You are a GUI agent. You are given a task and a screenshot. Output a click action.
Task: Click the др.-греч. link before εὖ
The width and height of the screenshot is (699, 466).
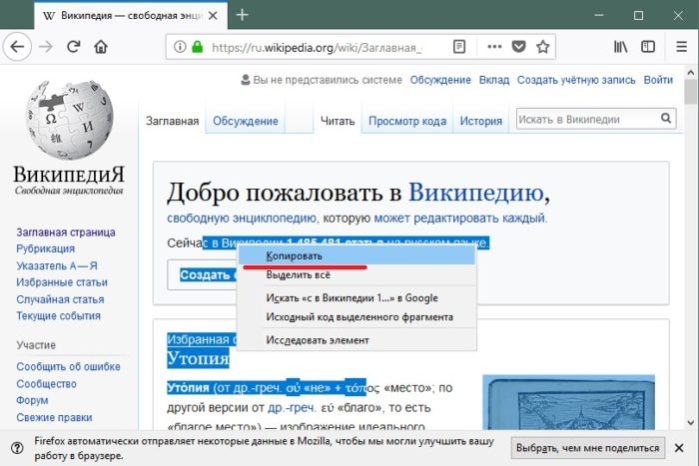pos(291,408)
